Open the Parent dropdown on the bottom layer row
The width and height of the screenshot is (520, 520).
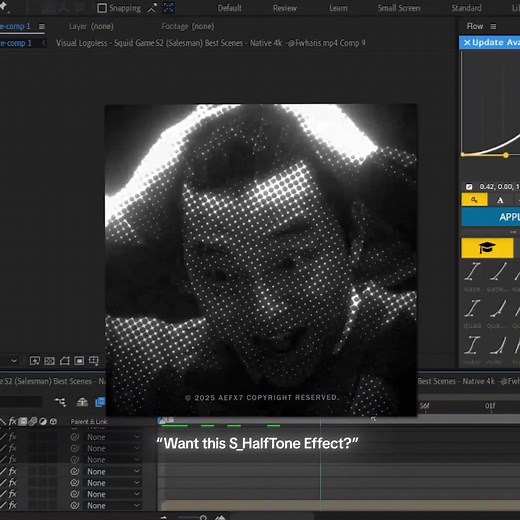113,505
